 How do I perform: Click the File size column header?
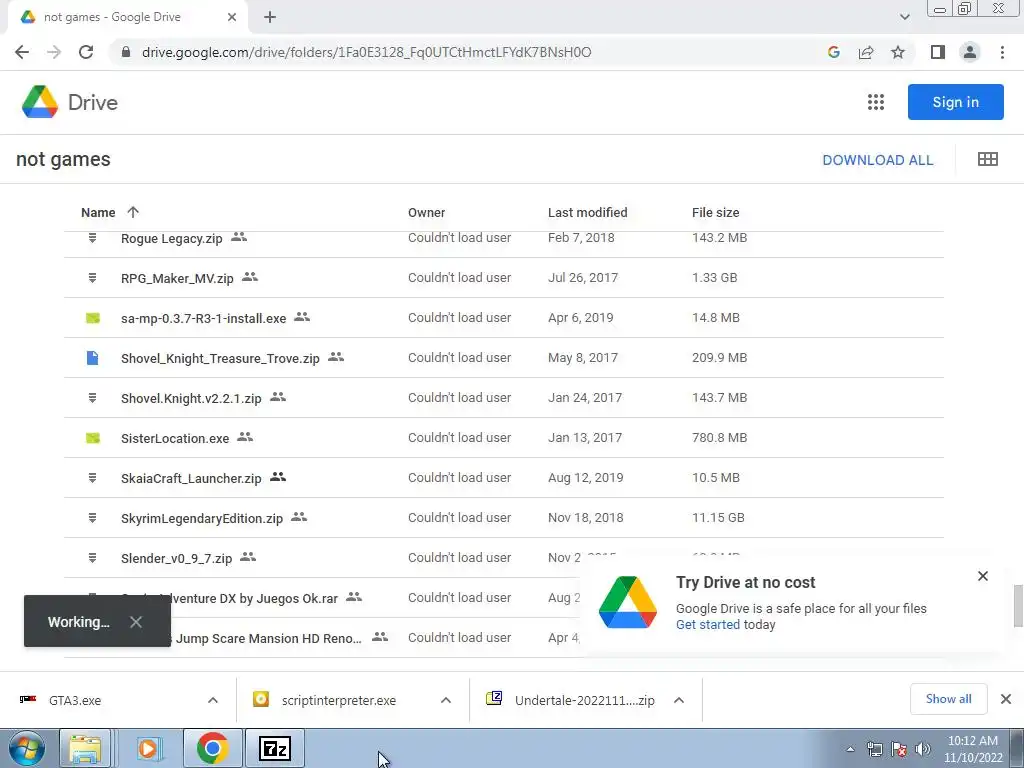(716, 212)
